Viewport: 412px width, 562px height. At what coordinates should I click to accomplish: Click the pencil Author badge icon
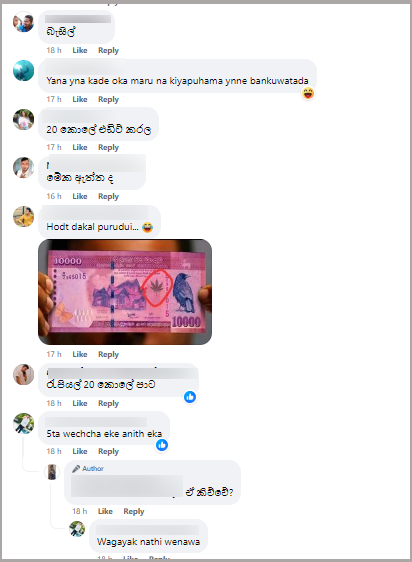[x=76, y=468]
